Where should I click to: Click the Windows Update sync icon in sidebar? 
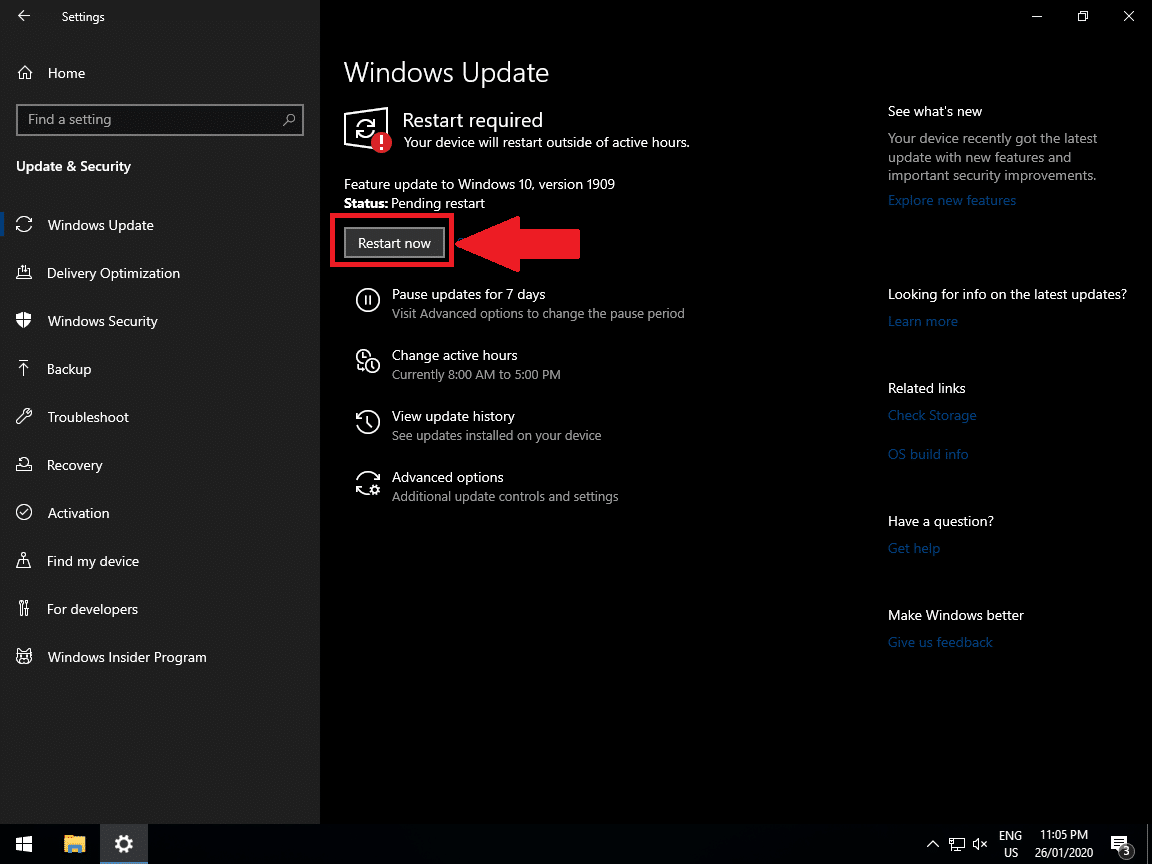pos(24,225)
